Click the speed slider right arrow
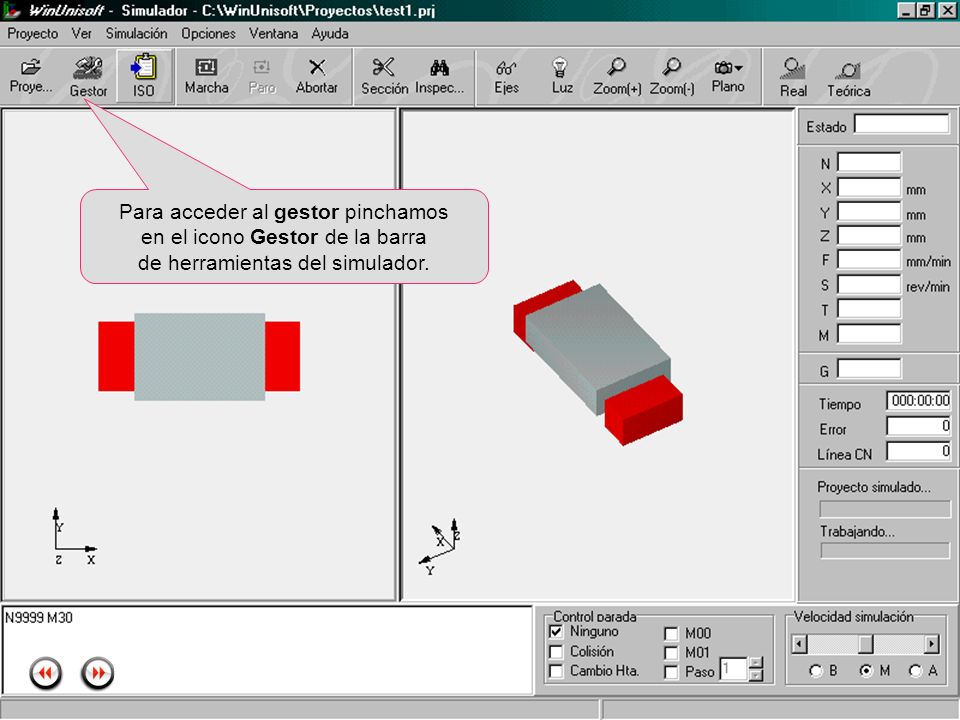Image resolution: width=960 pixels, height=720 pixels. tap(932, 644)
